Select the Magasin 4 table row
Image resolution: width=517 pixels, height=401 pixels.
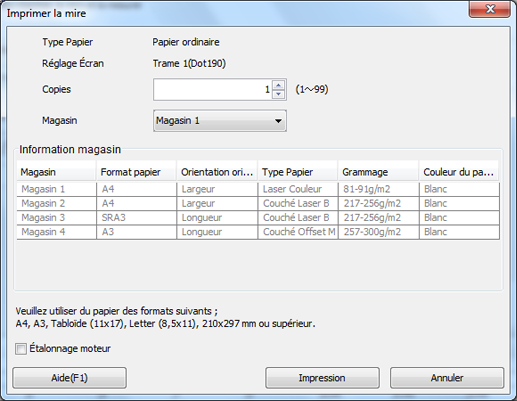258,232
